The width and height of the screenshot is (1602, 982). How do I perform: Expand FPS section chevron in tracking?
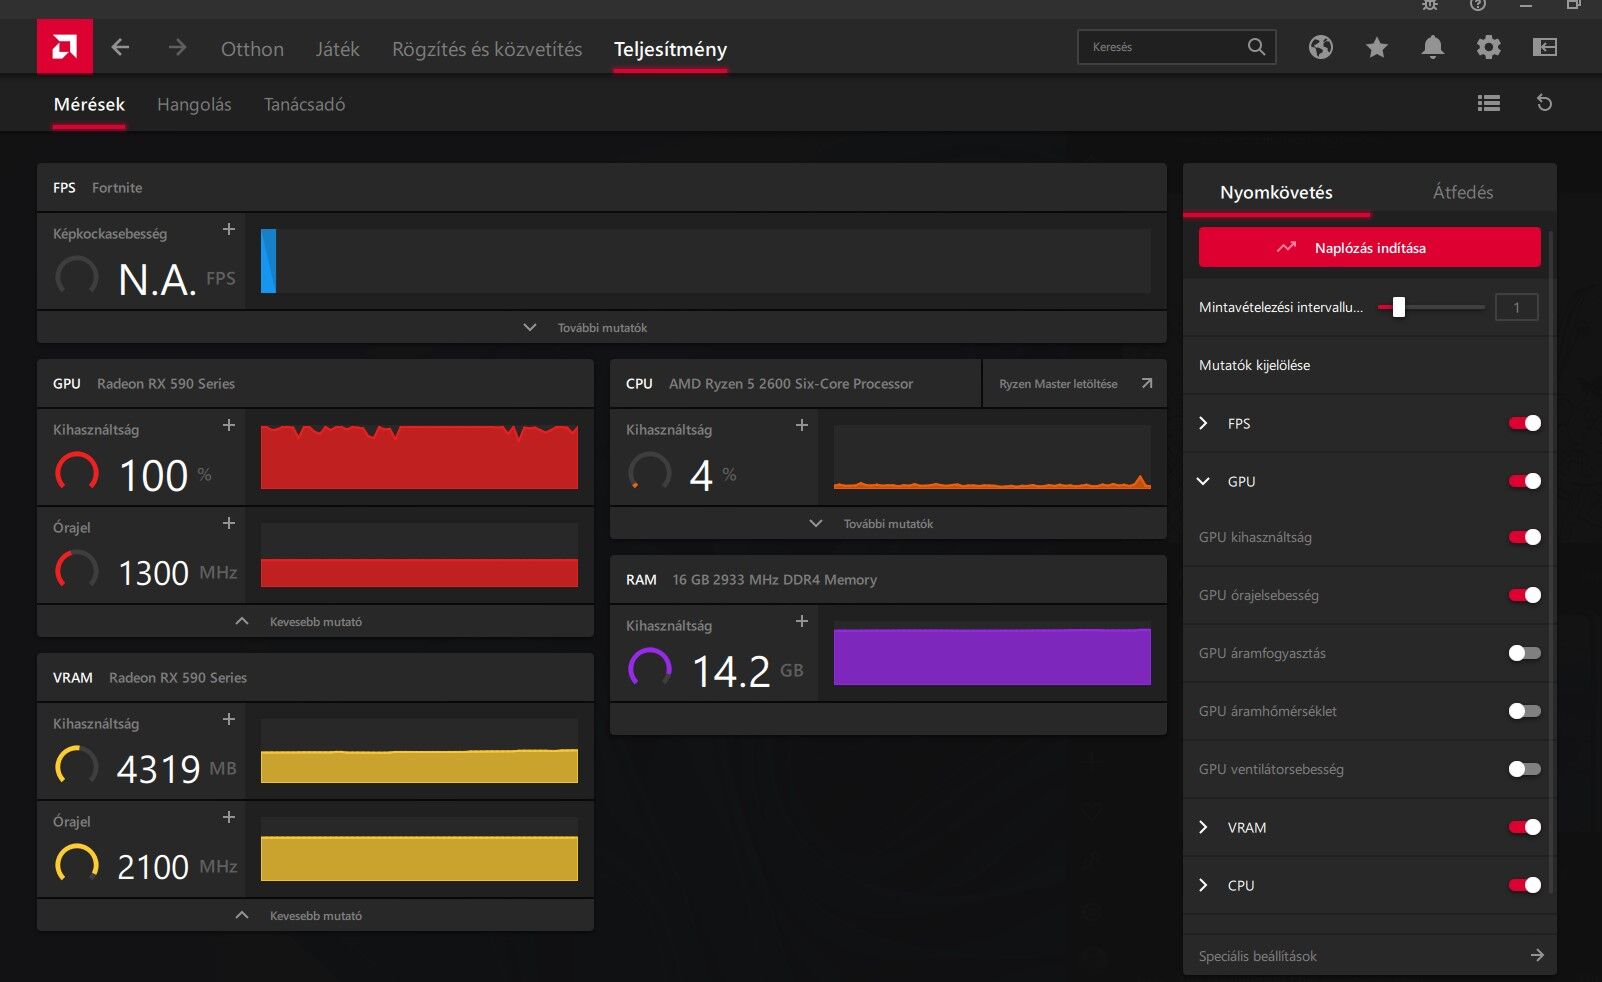click(x=1203, y=423)
